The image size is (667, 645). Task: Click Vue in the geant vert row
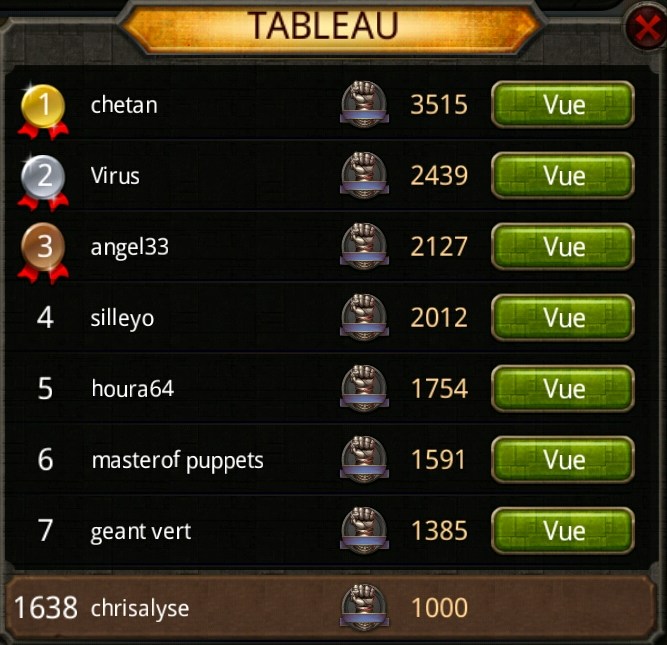click(x=563, y=531)
